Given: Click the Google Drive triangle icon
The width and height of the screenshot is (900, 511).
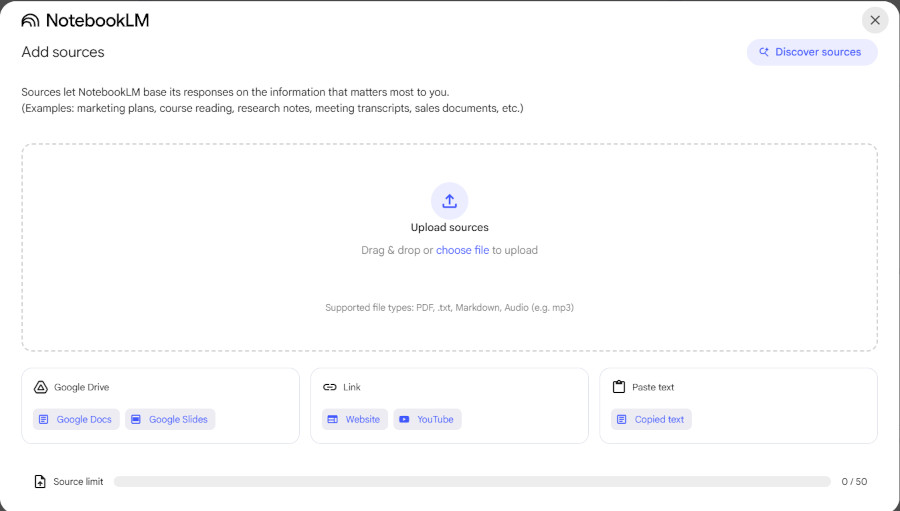Looking at the screenshot, I should tap(40, 387).
